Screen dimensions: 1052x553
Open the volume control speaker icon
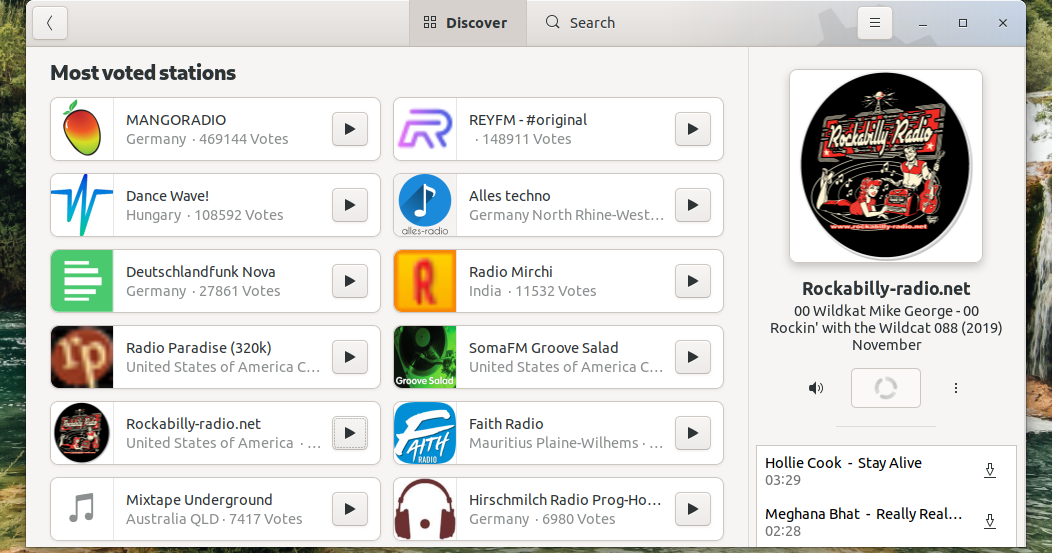click(816, 388)
